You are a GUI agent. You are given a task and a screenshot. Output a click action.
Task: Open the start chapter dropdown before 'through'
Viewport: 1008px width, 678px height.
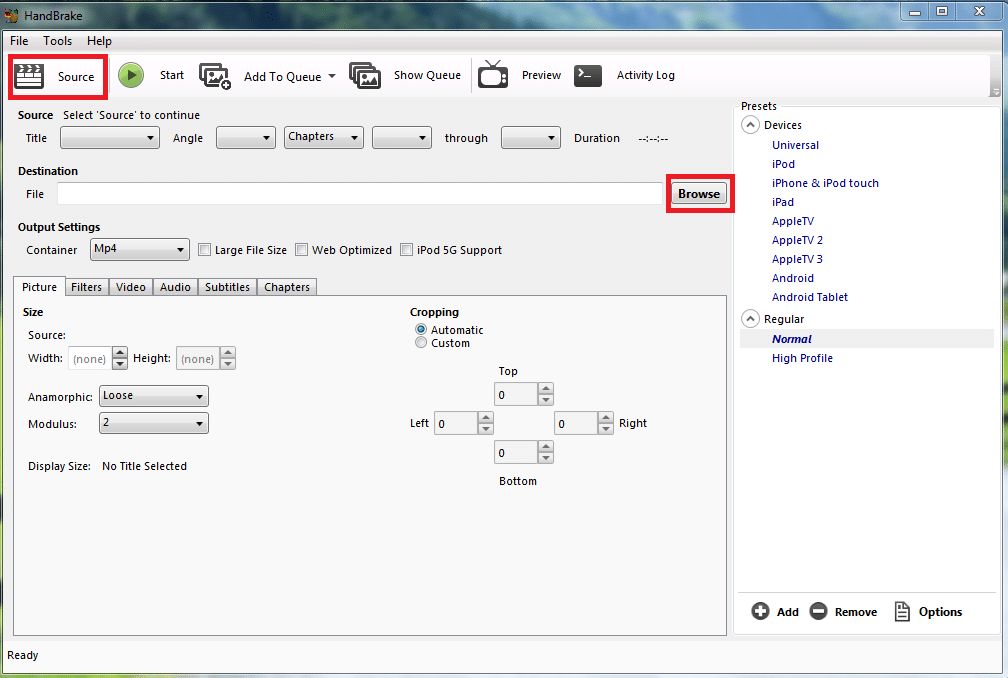(402, 138)
